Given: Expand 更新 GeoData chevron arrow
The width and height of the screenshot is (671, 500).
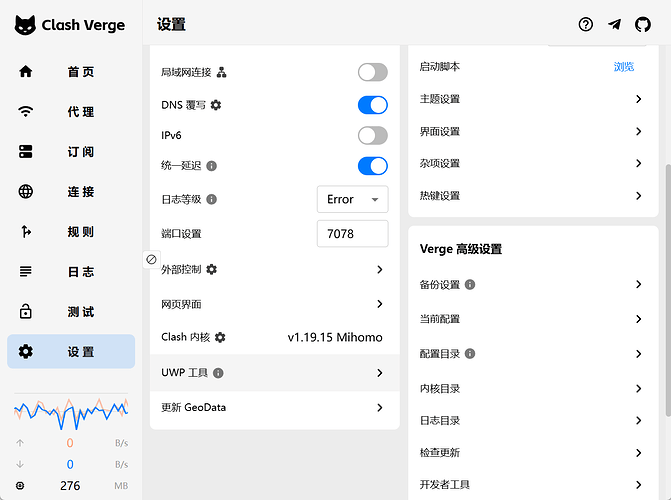Looking at the screenshot, I should 380,408.
